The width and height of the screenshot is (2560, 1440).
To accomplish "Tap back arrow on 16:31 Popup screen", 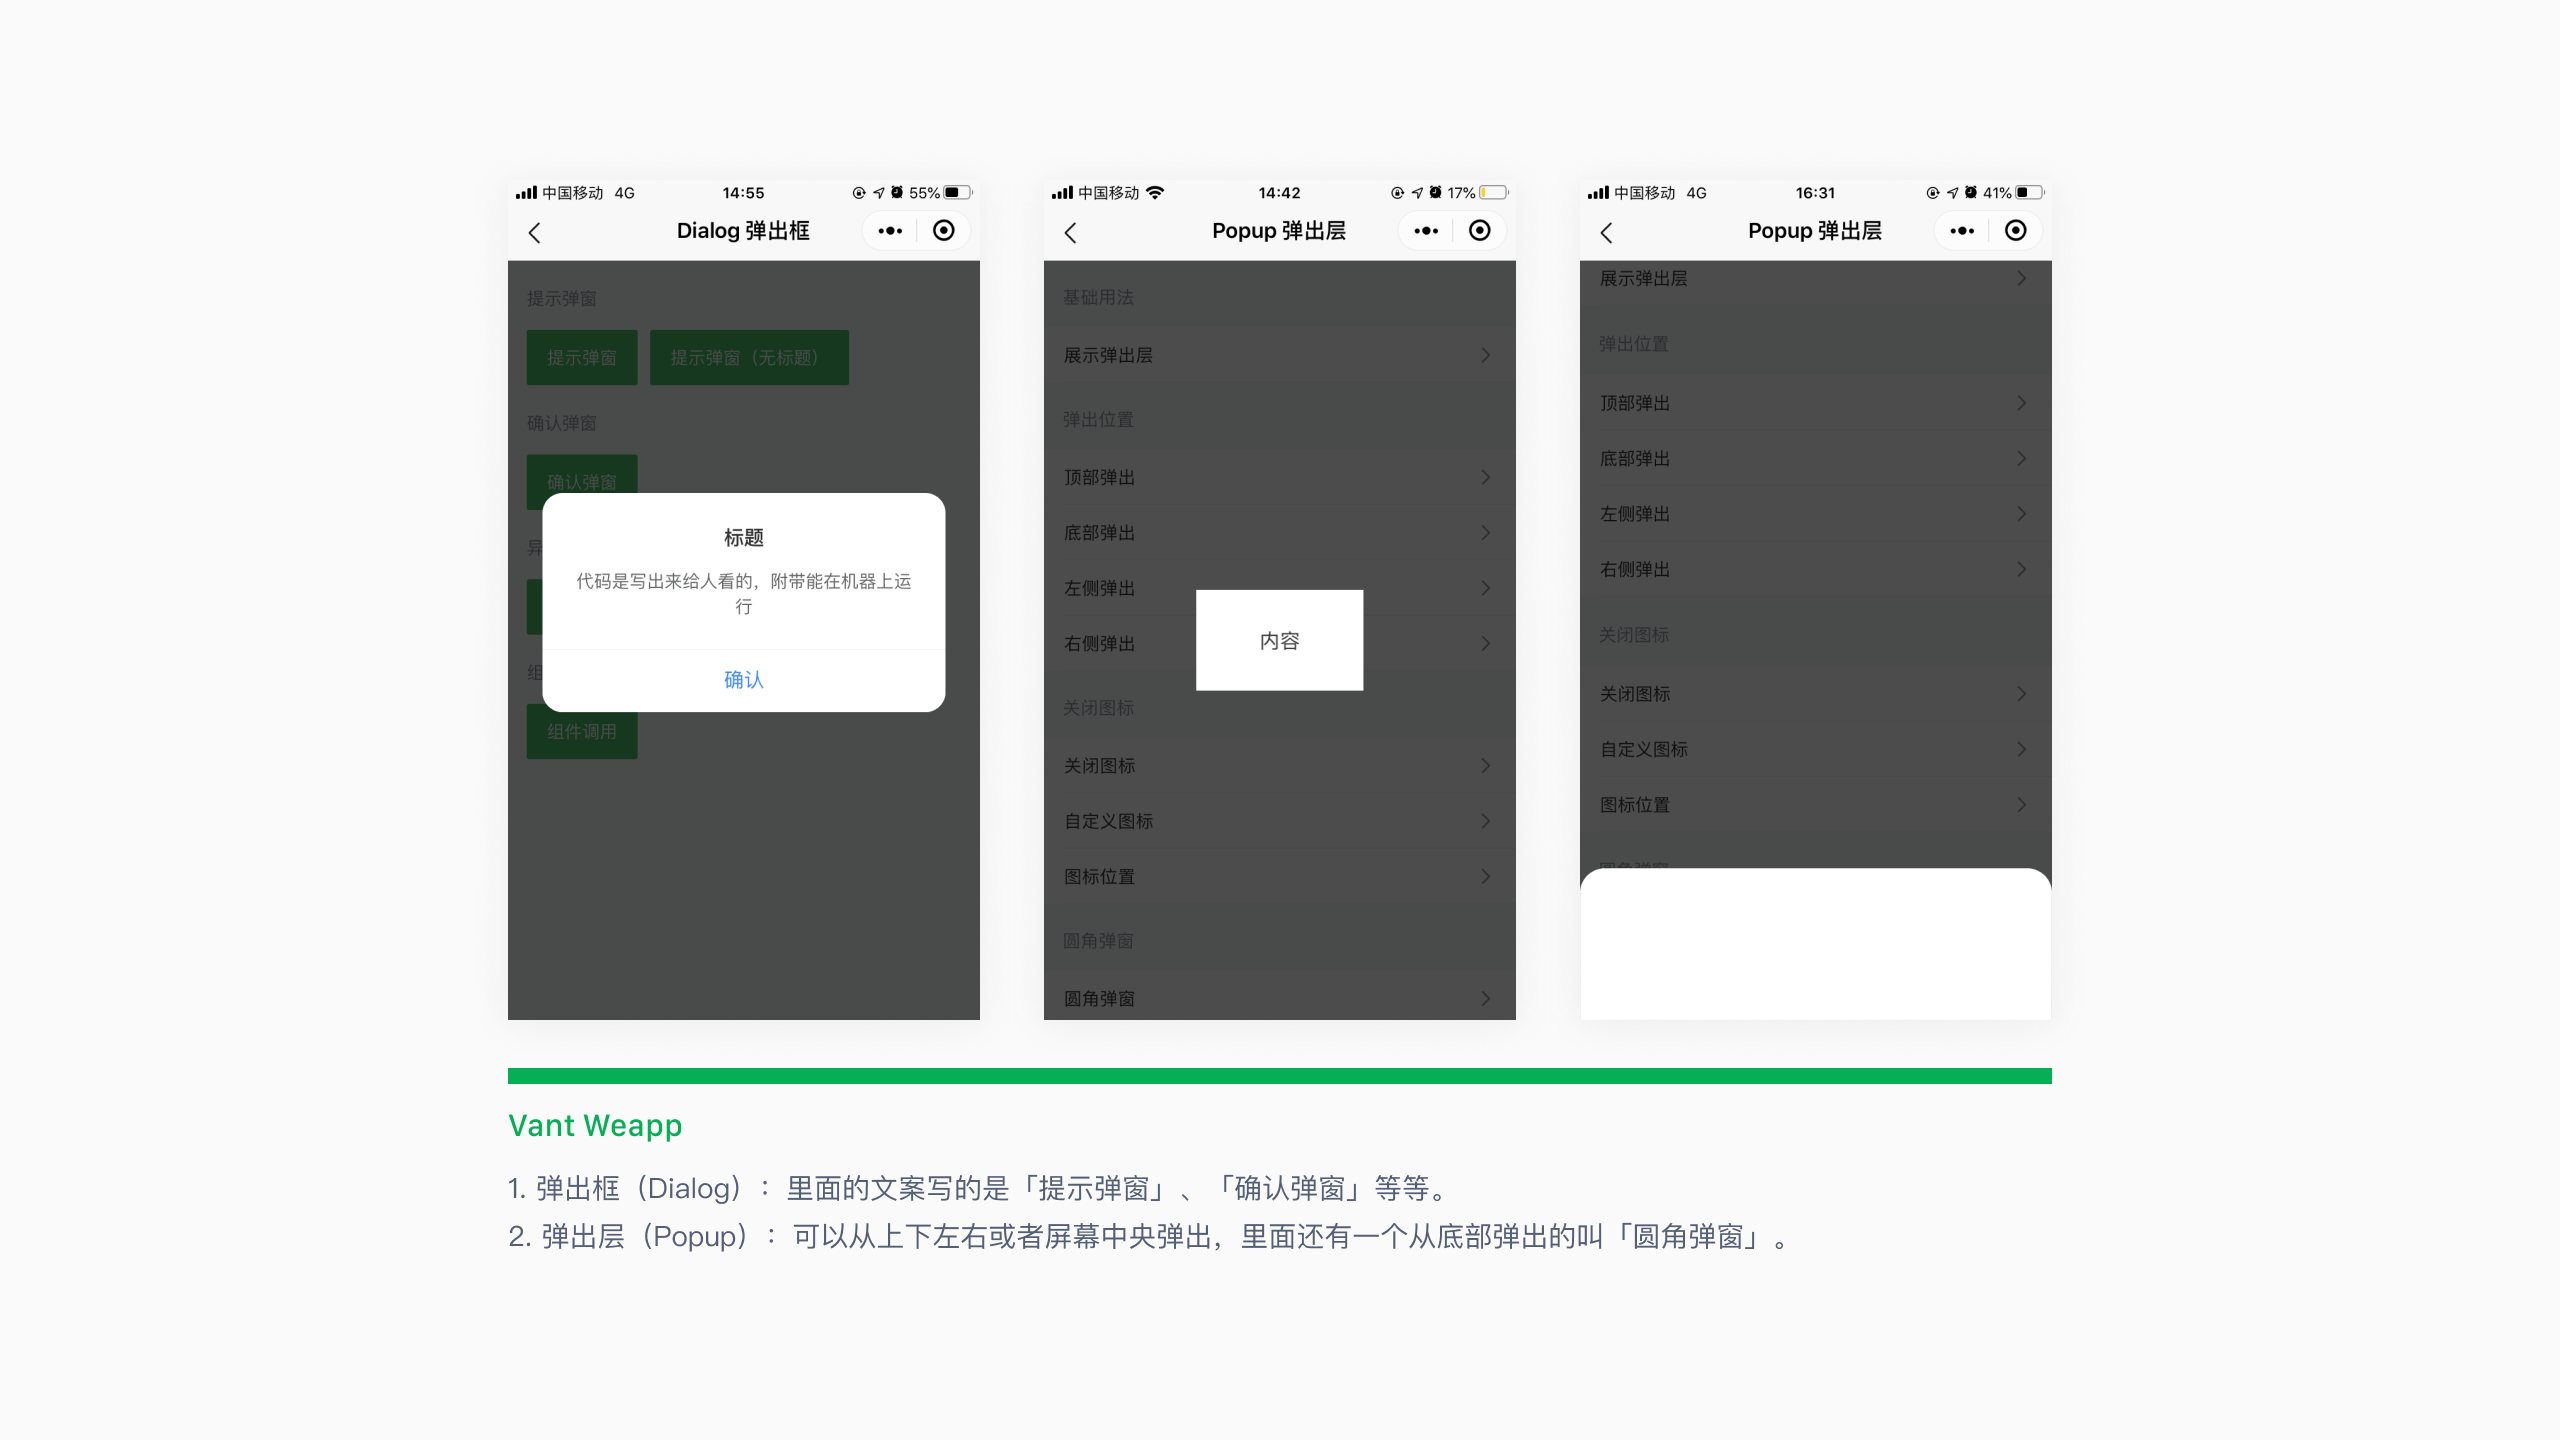I will (x=1607, y=233).
